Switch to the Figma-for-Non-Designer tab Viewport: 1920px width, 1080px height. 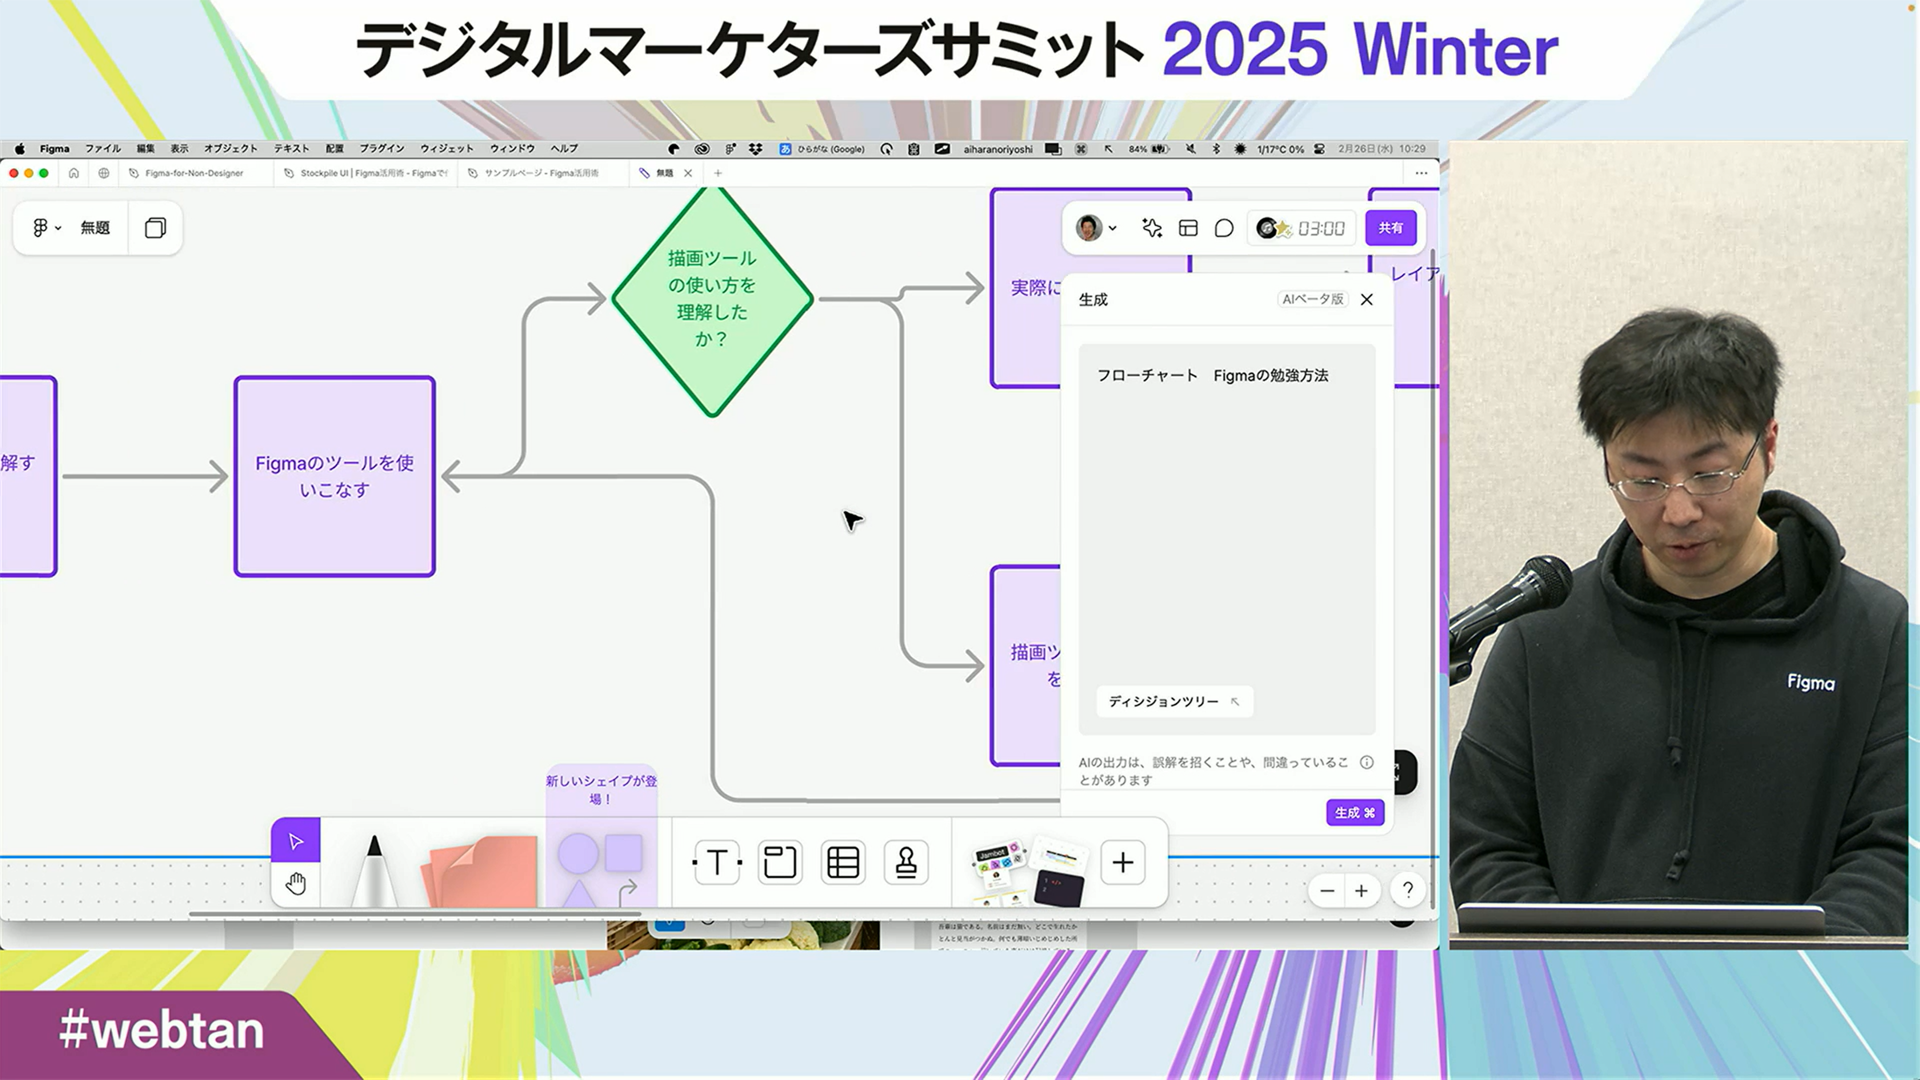(x=193, y=173)
